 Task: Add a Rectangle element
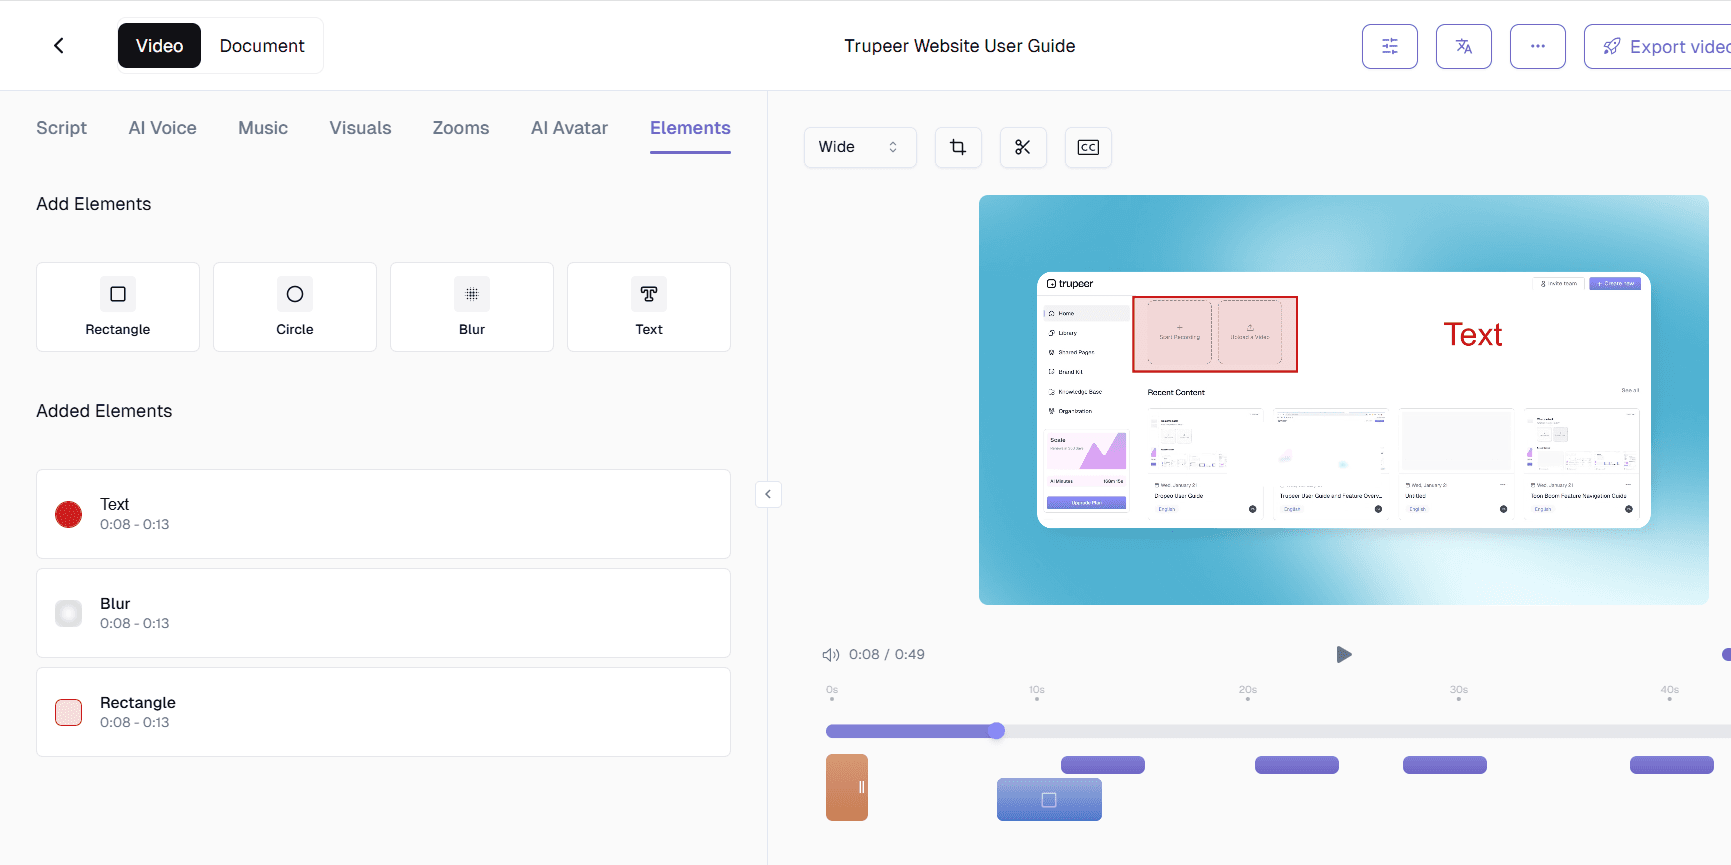pos(118,307)
